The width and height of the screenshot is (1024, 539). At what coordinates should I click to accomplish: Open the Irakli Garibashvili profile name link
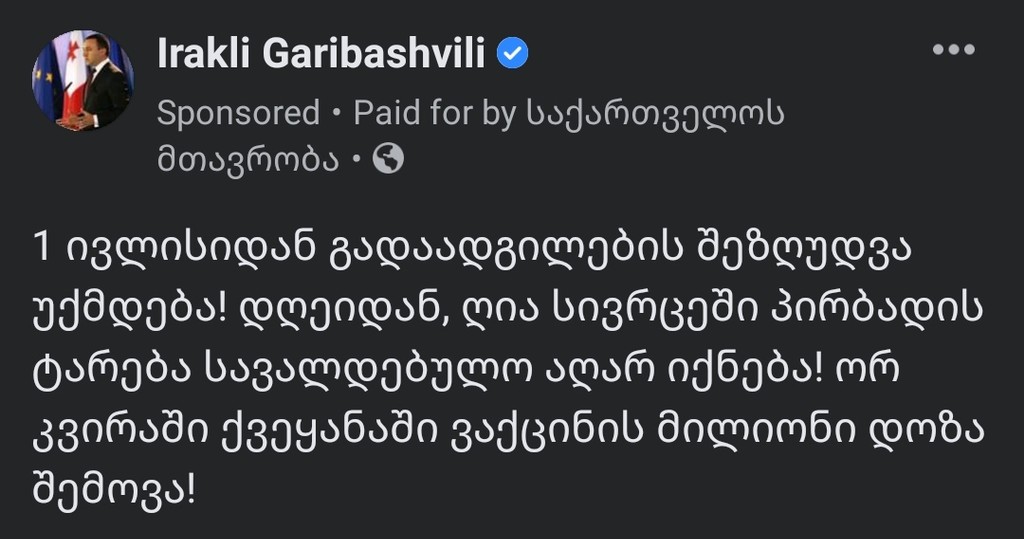tap(321, 56)
